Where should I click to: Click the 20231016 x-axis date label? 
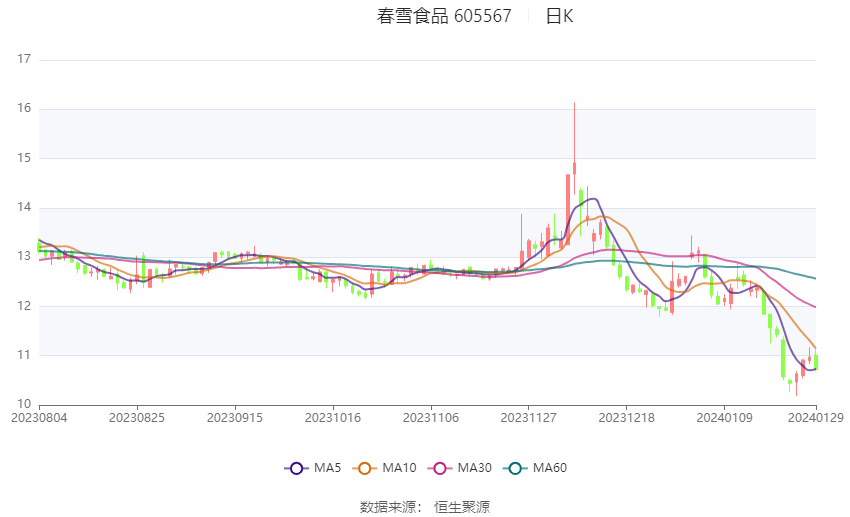[x=333, y=418]
